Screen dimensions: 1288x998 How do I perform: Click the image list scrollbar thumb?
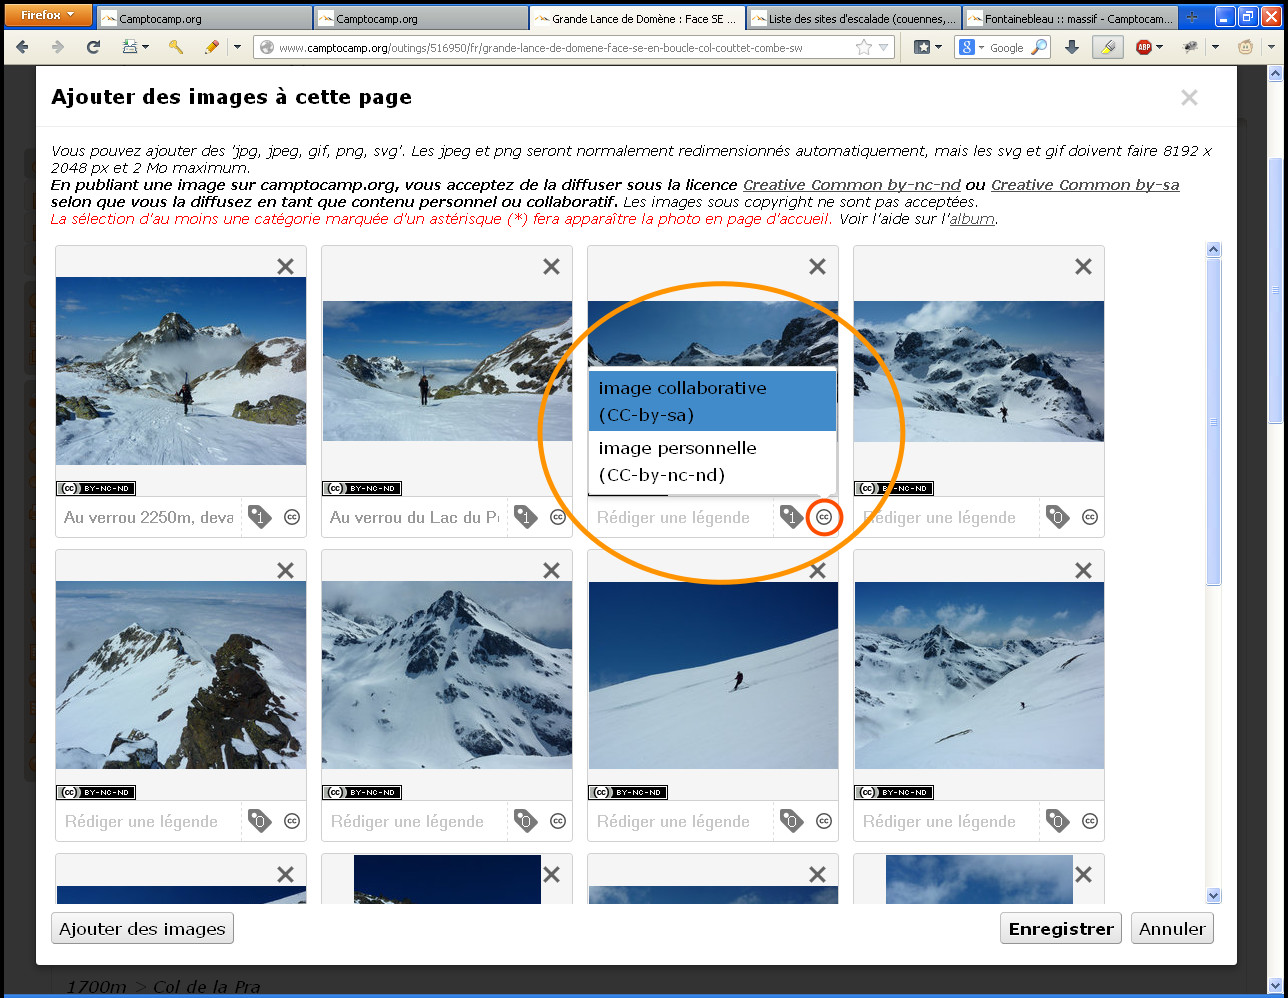click(x=1214, y=422)
